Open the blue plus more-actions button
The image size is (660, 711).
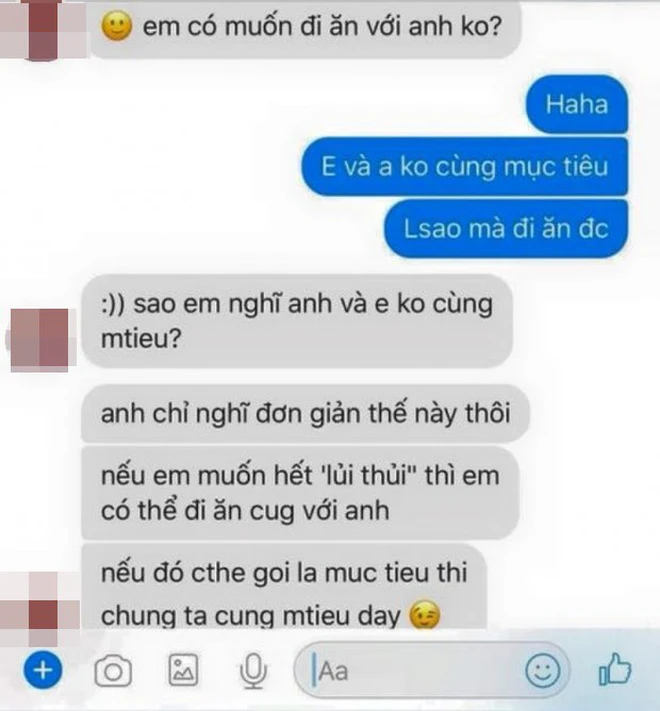(43, 670)
